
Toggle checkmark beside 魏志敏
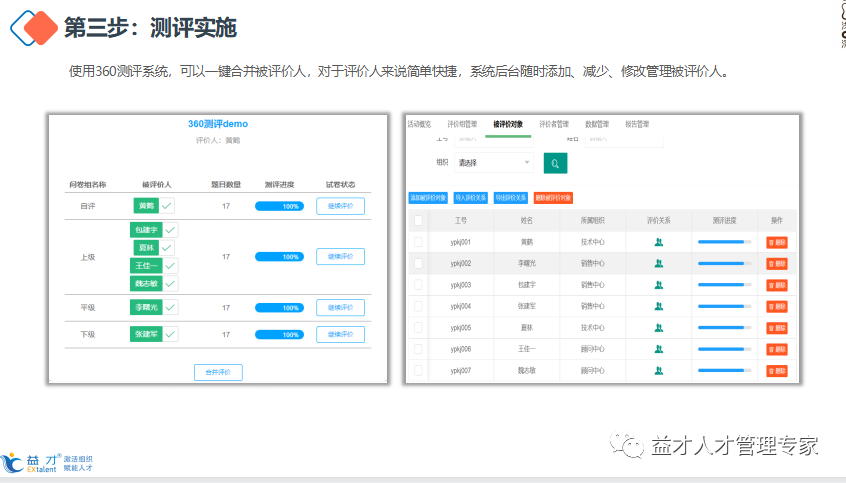coord(170,283)
